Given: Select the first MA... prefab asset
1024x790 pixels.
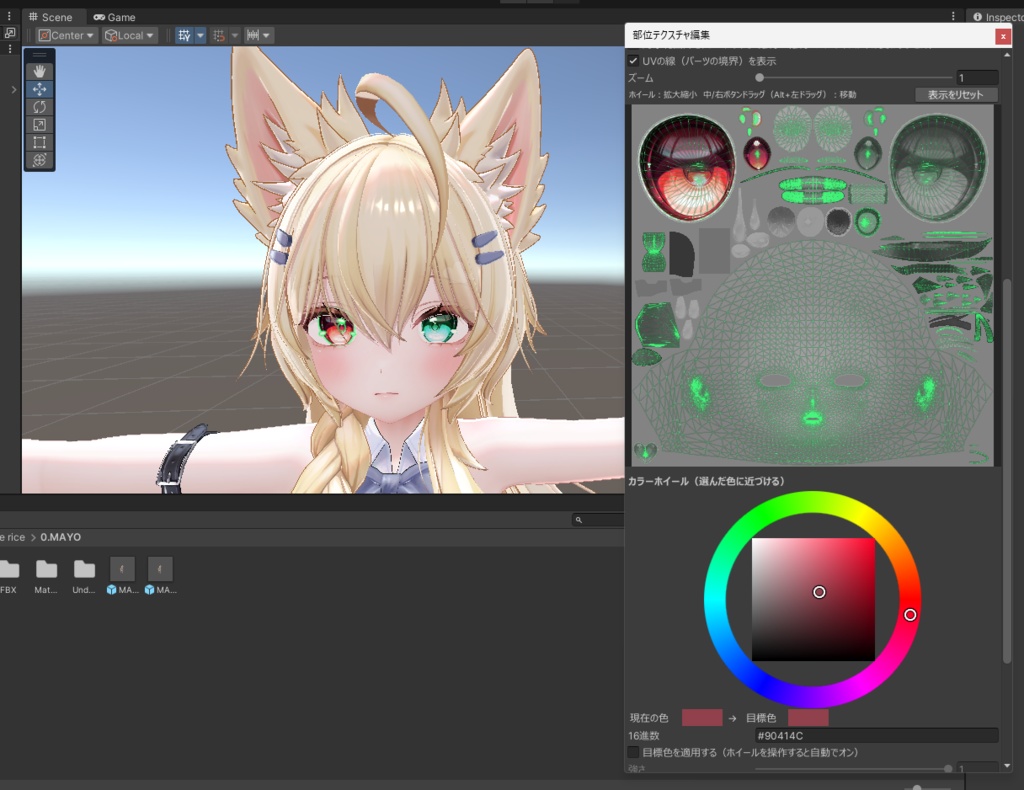Looking at the screenshot, I should [x=122, y=575].
